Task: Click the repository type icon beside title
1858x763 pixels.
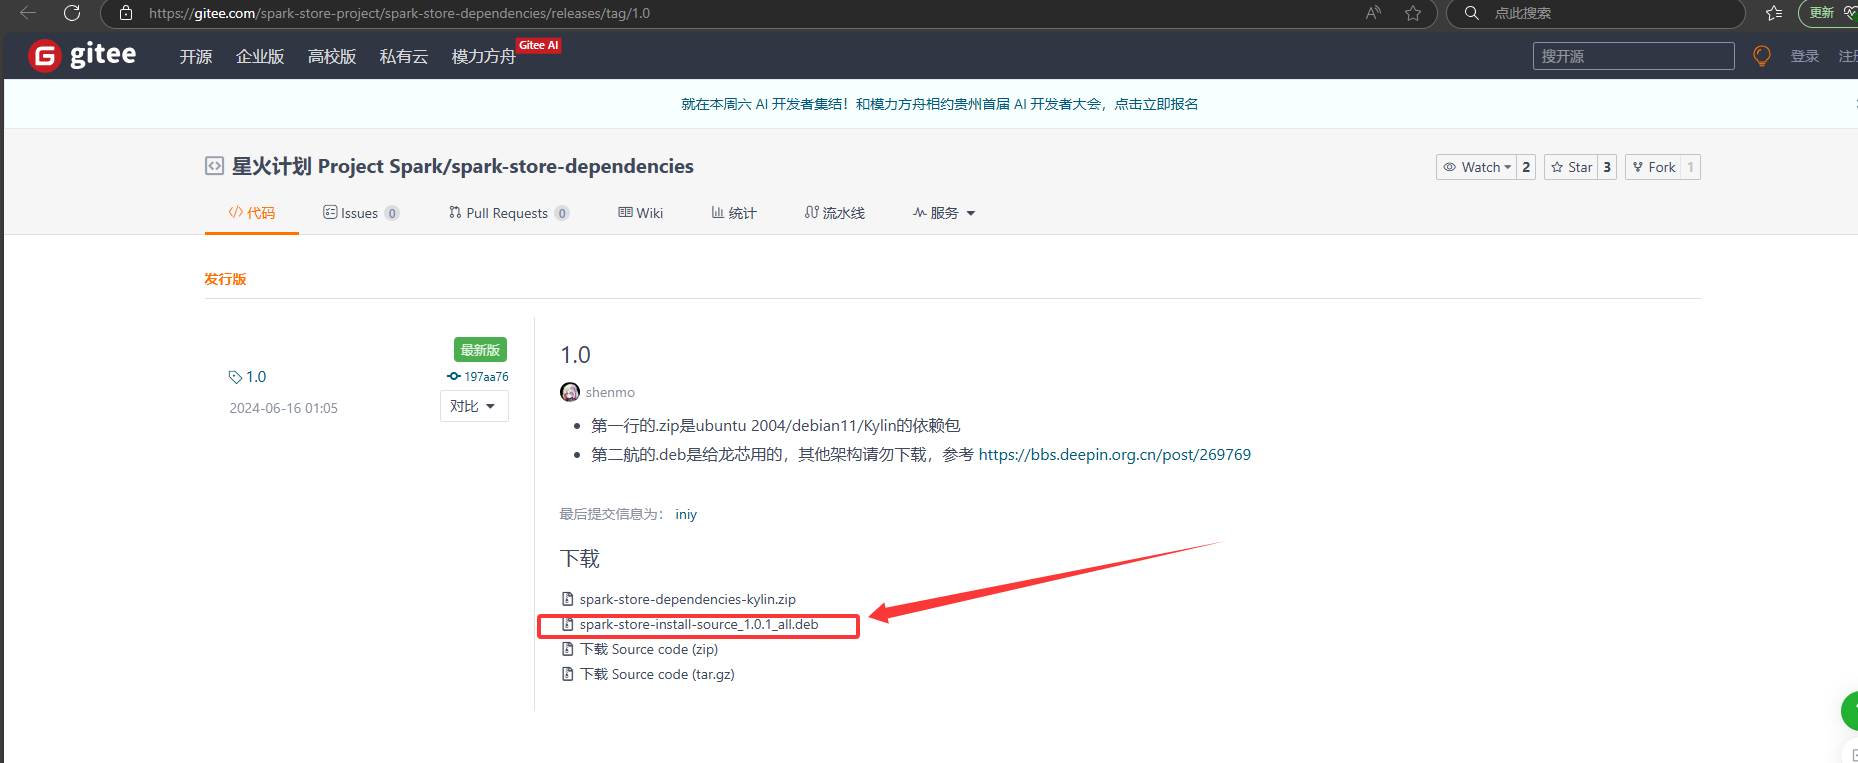Action: pos(214,166)
